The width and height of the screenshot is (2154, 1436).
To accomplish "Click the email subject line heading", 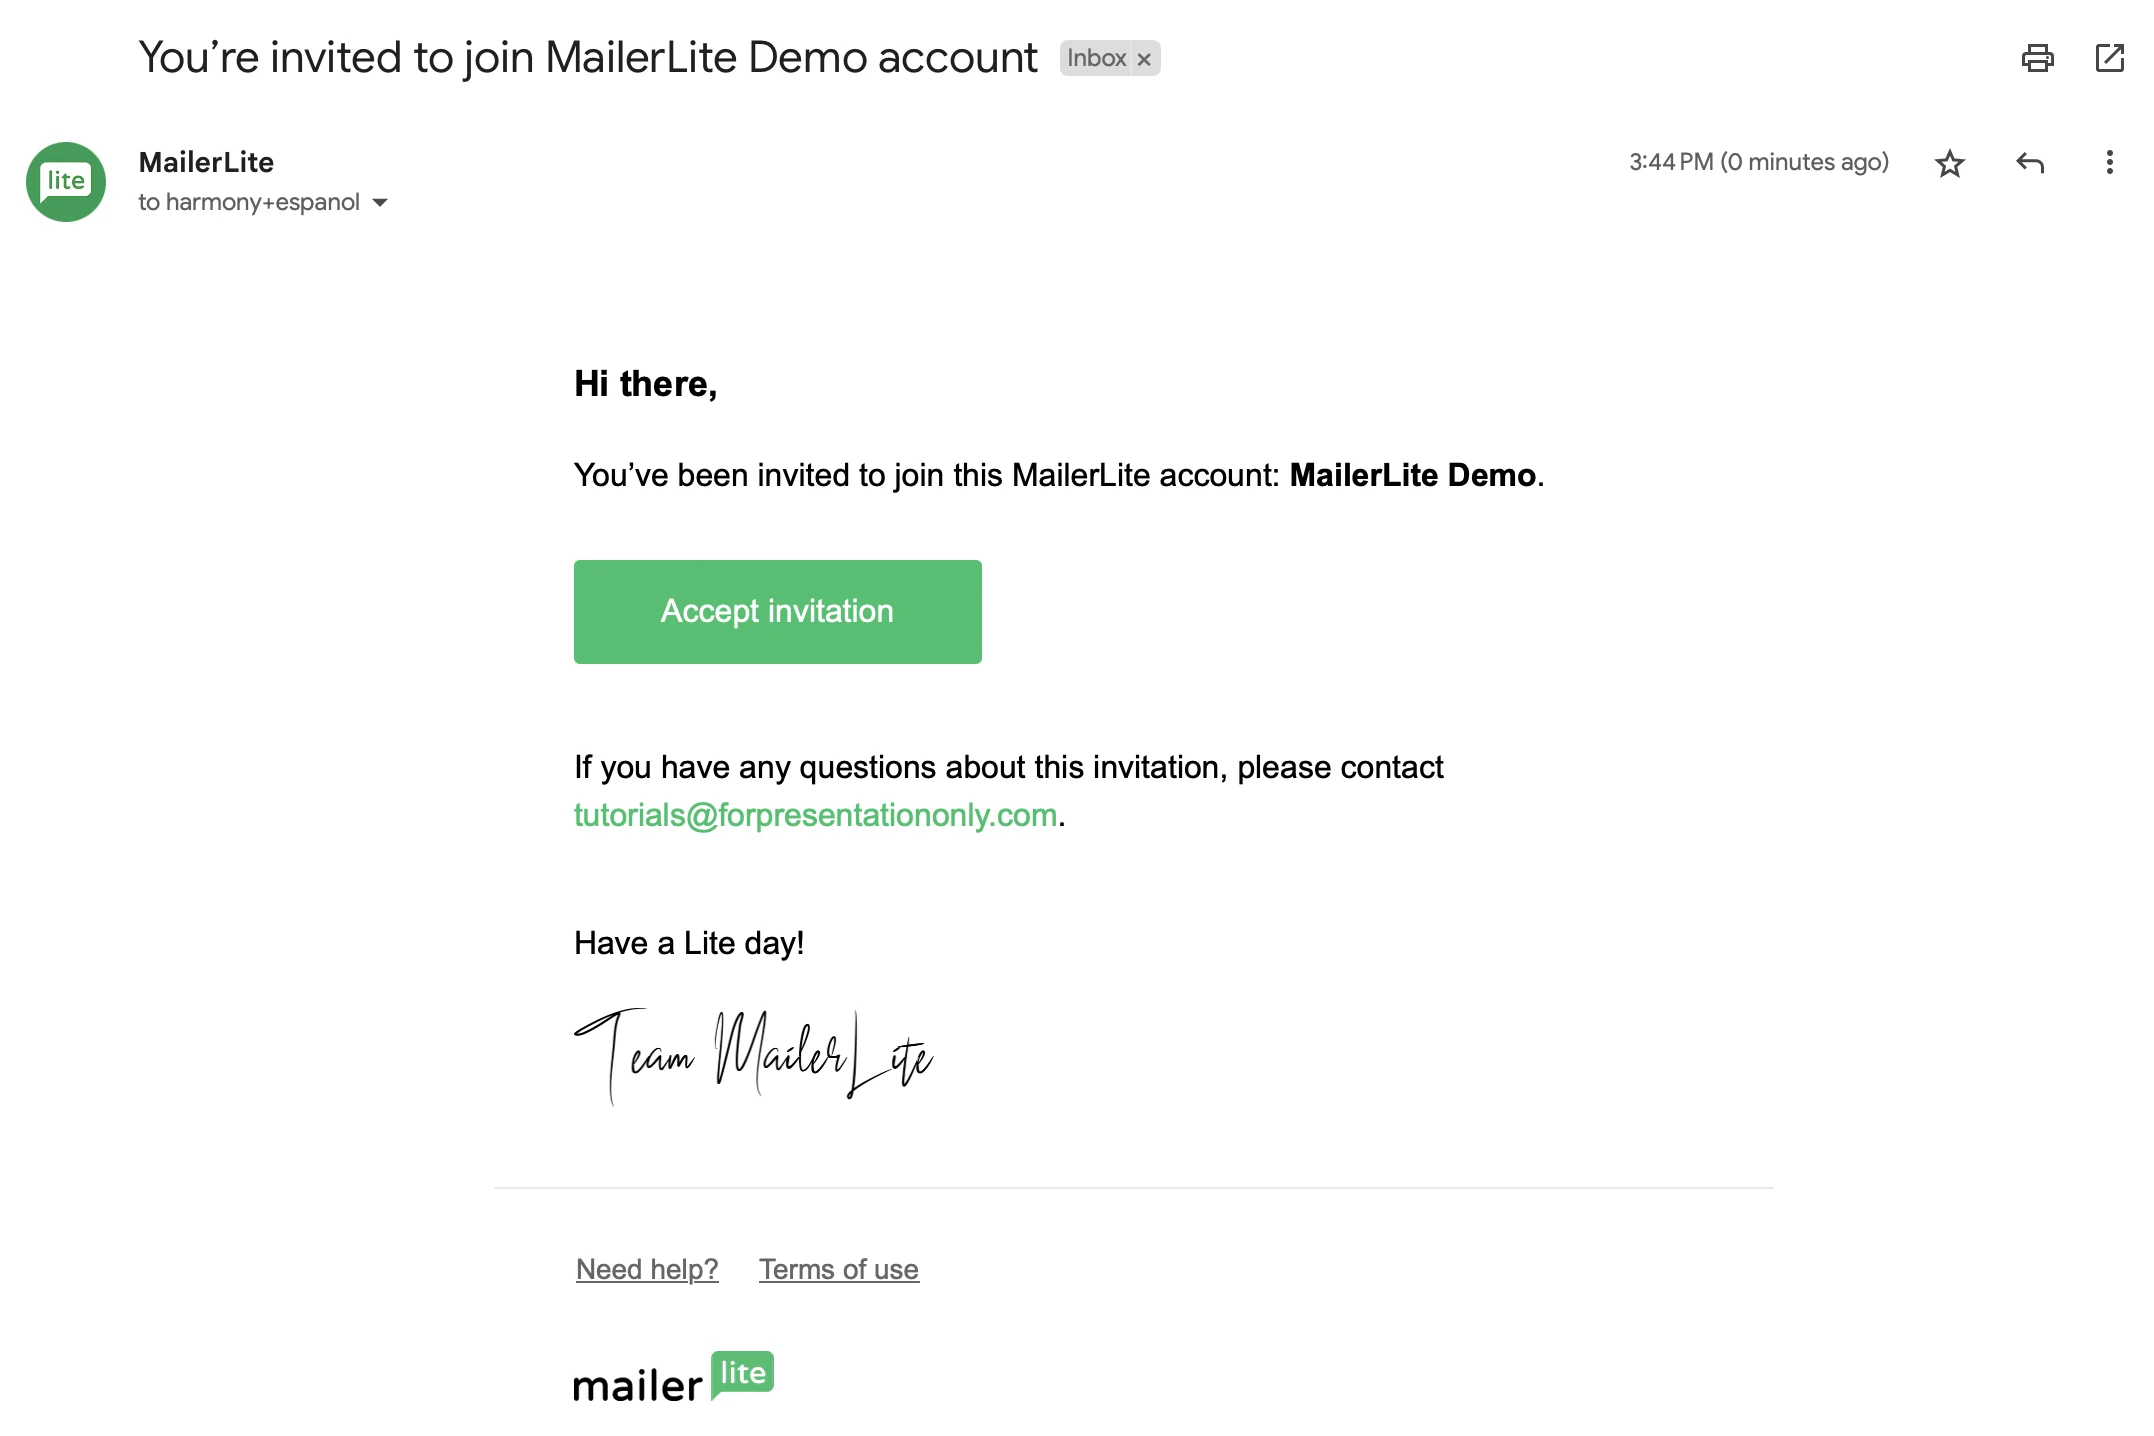I will tap(587, 58).
